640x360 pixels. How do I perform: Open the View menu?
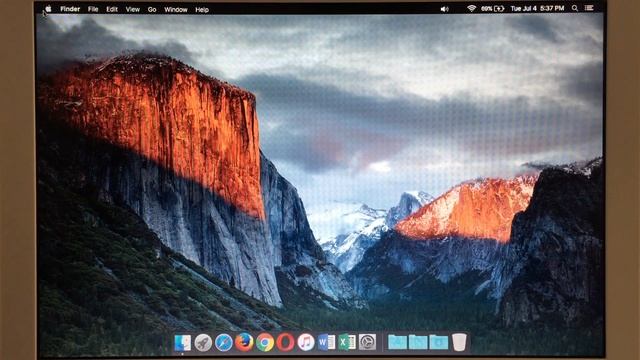click(133, 9)
